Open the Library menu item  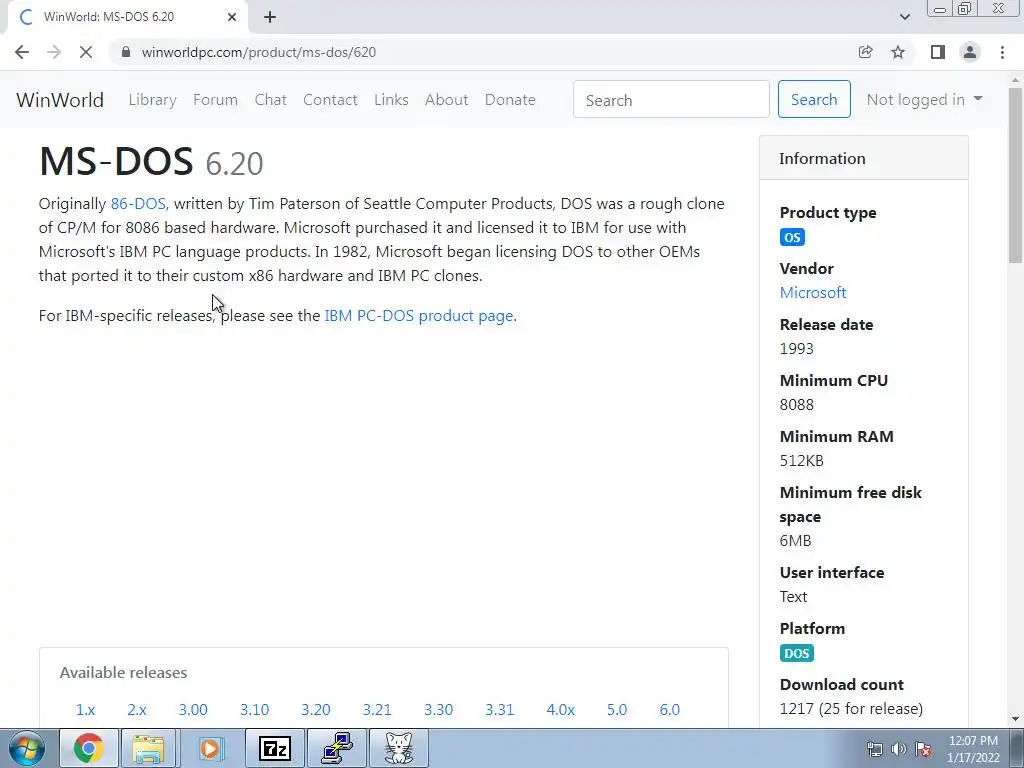pos(152,100)
